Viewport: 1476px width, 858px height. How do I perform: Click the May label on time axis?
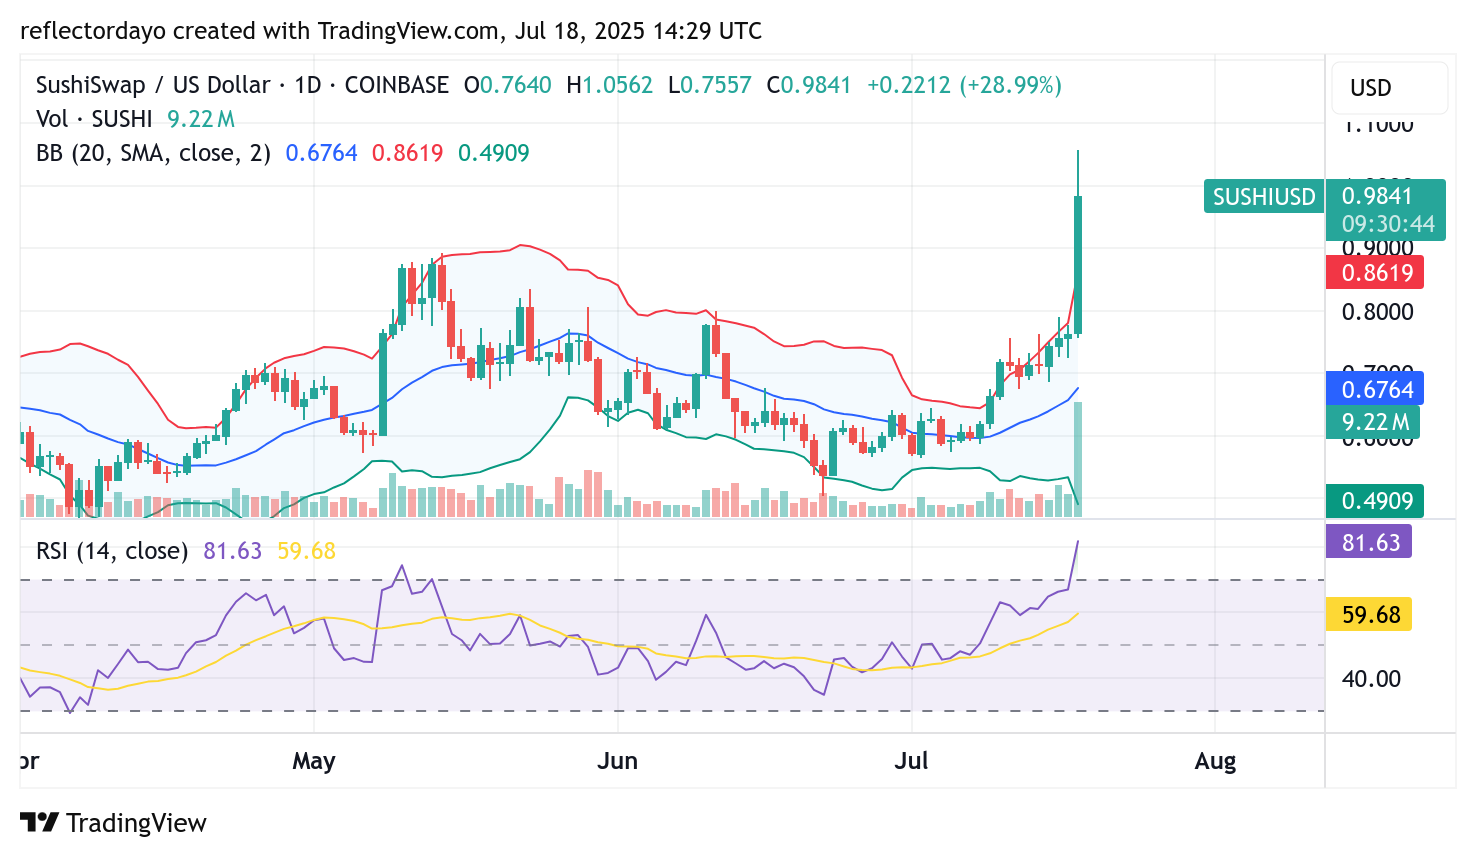tap(314, 761)
